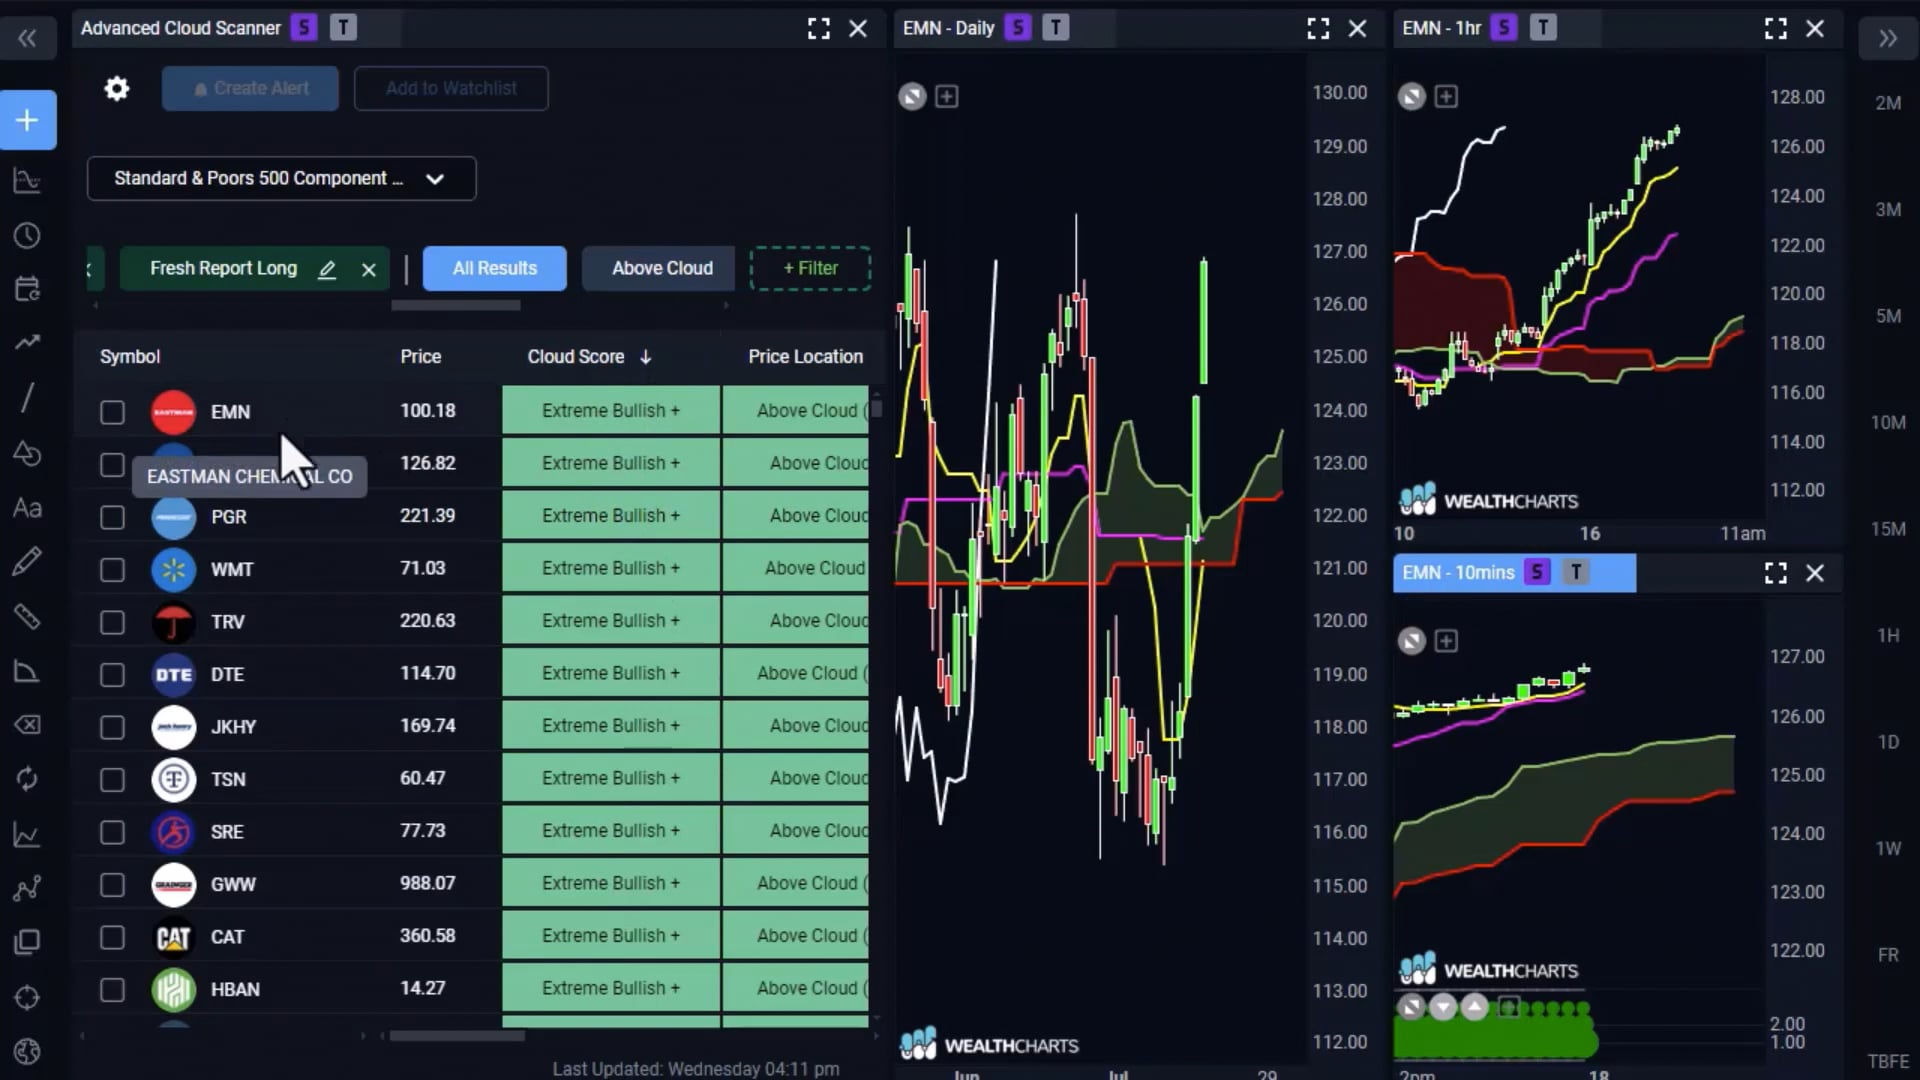
Task: Open the Standard & Poors 500 Component dropdown
Action: point(281,179)
